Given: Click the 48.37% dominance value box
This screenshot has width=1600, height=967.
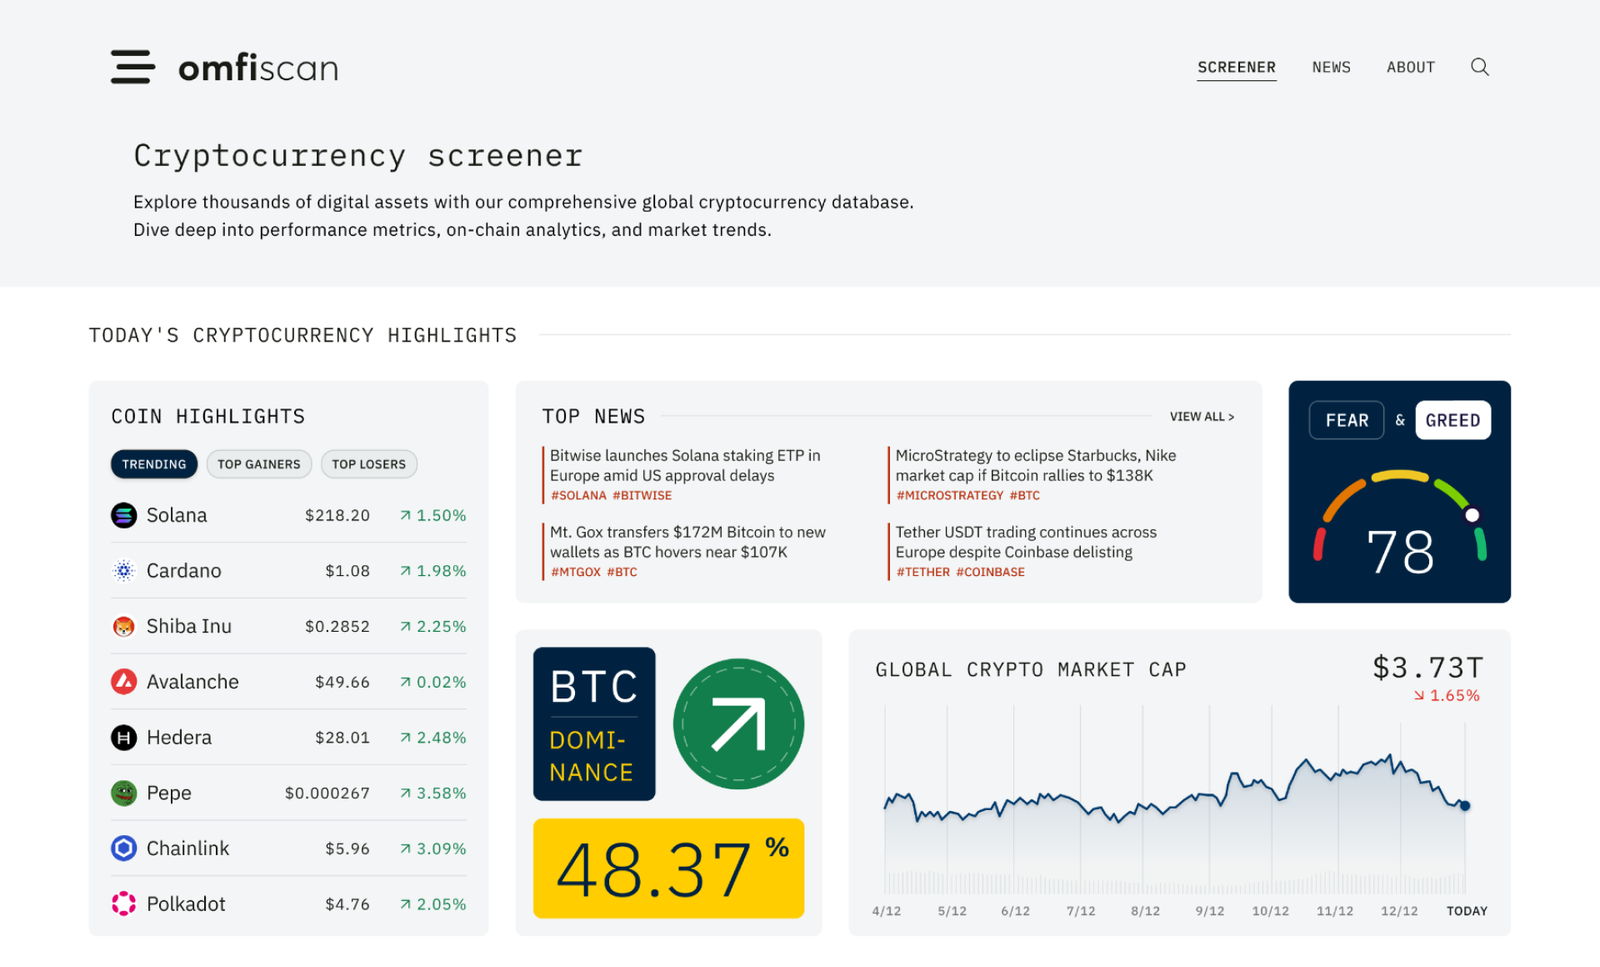Looking at the screenshot, I should pyautogui.click(x=669, y=869).
